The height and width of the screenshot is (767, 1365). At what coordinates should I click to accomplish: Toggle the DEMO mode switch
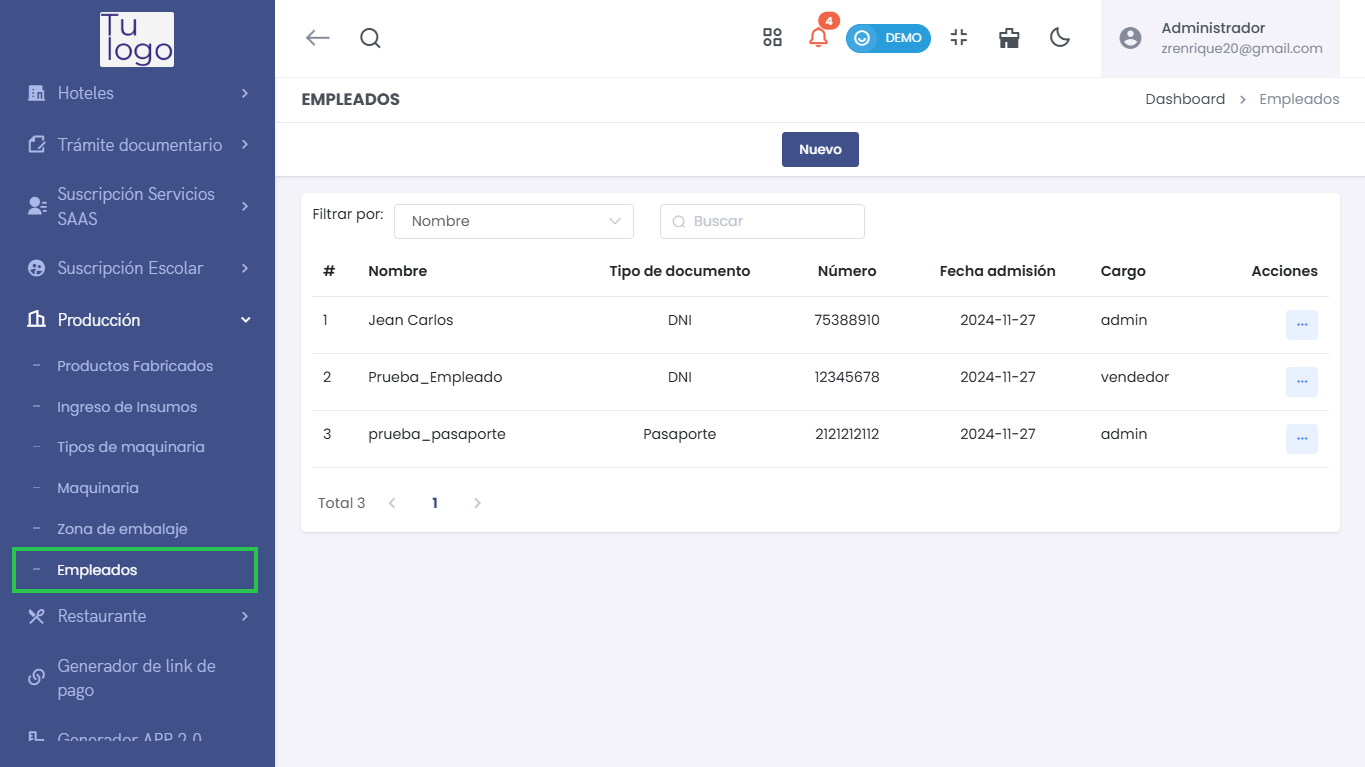pyautogui.click(x=888, y=38)
